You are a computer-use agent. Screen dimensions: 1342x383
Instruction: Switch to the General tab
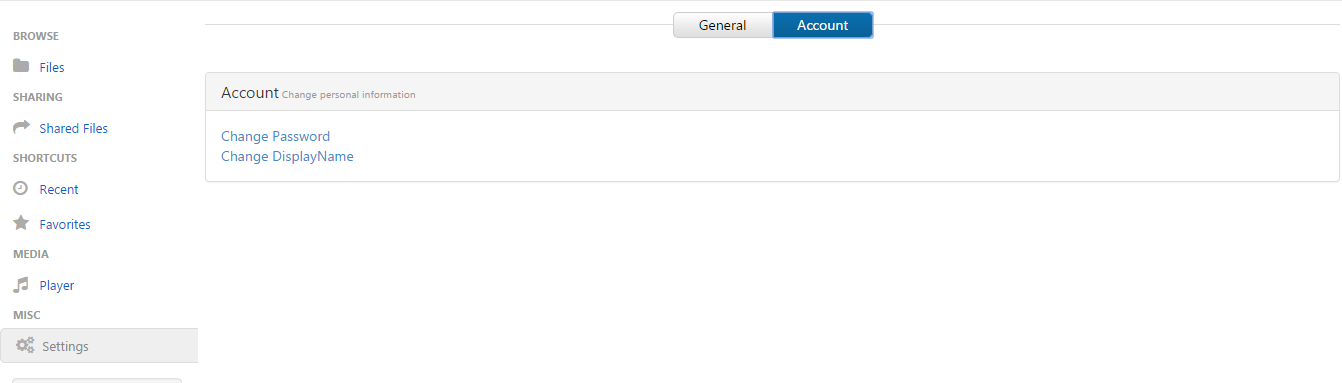(x=723, y=25)
